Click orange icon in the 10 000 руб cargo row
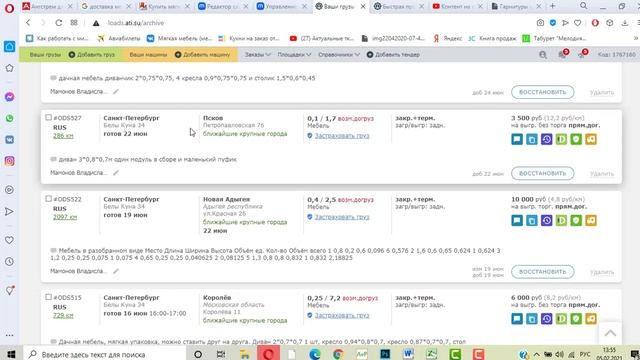640x360 pixels. (591, 220)
